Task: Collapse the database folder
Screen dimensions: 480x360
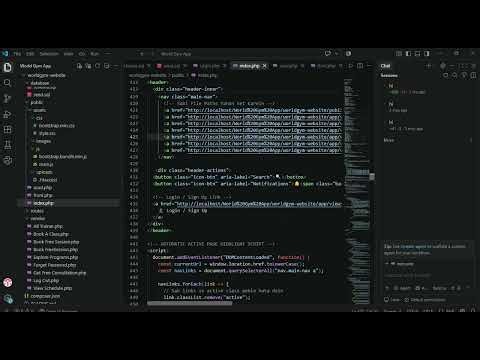Action: [x=40, y=83]
